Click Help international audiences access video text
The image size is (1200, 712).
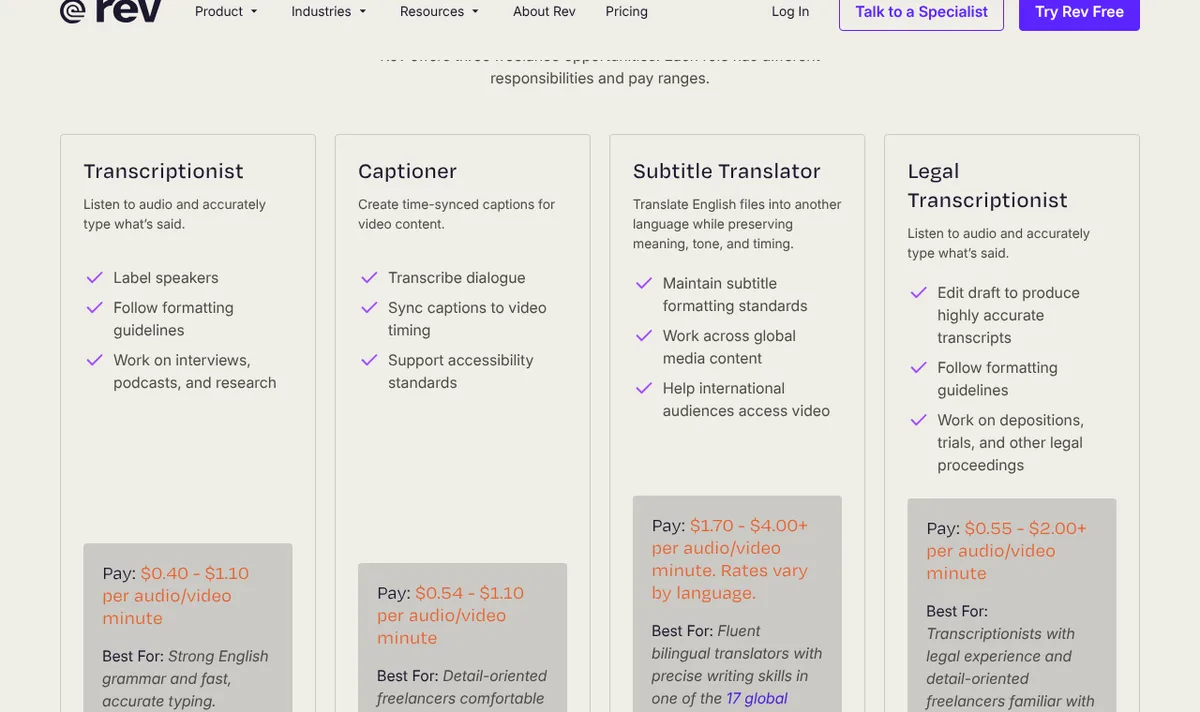746,399
